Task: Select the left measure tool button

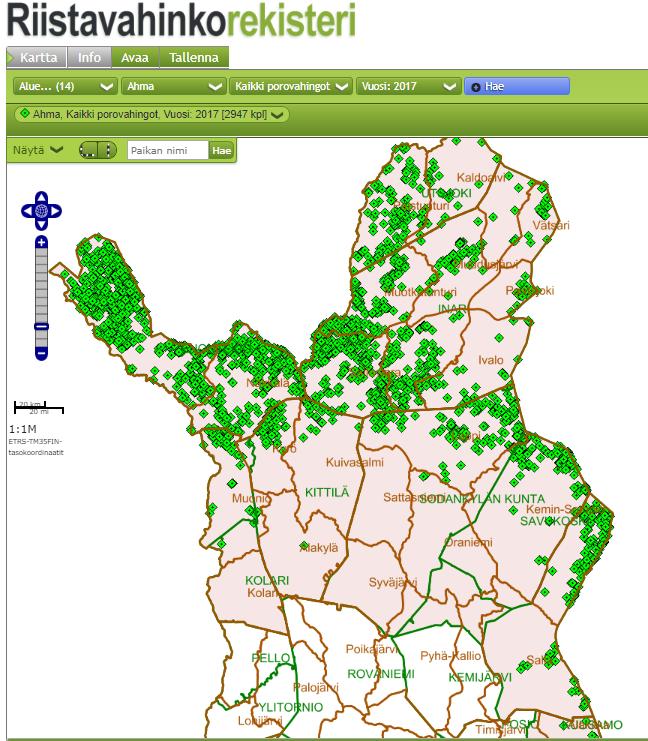Action: tap(88, 150)
